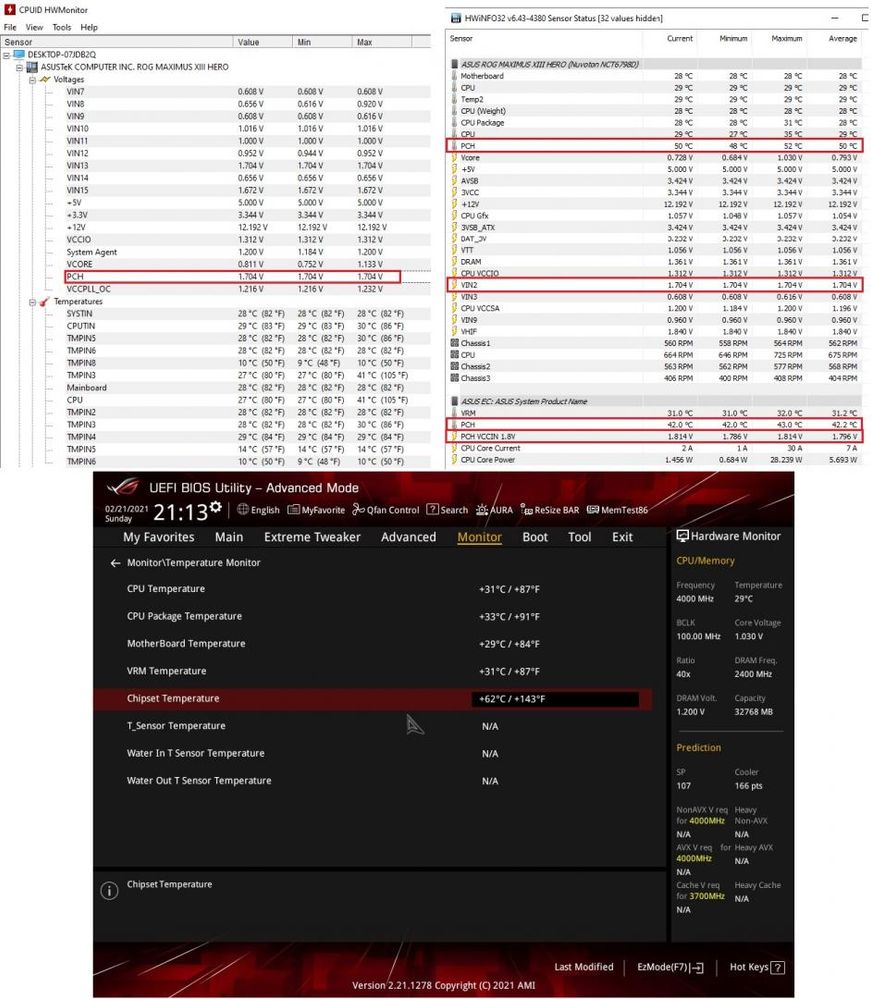
Task: Select the ASUSTeK COMPUTER INC. ROG MAXIMUS XIII HERO node
Action: (x=134, y=67)
